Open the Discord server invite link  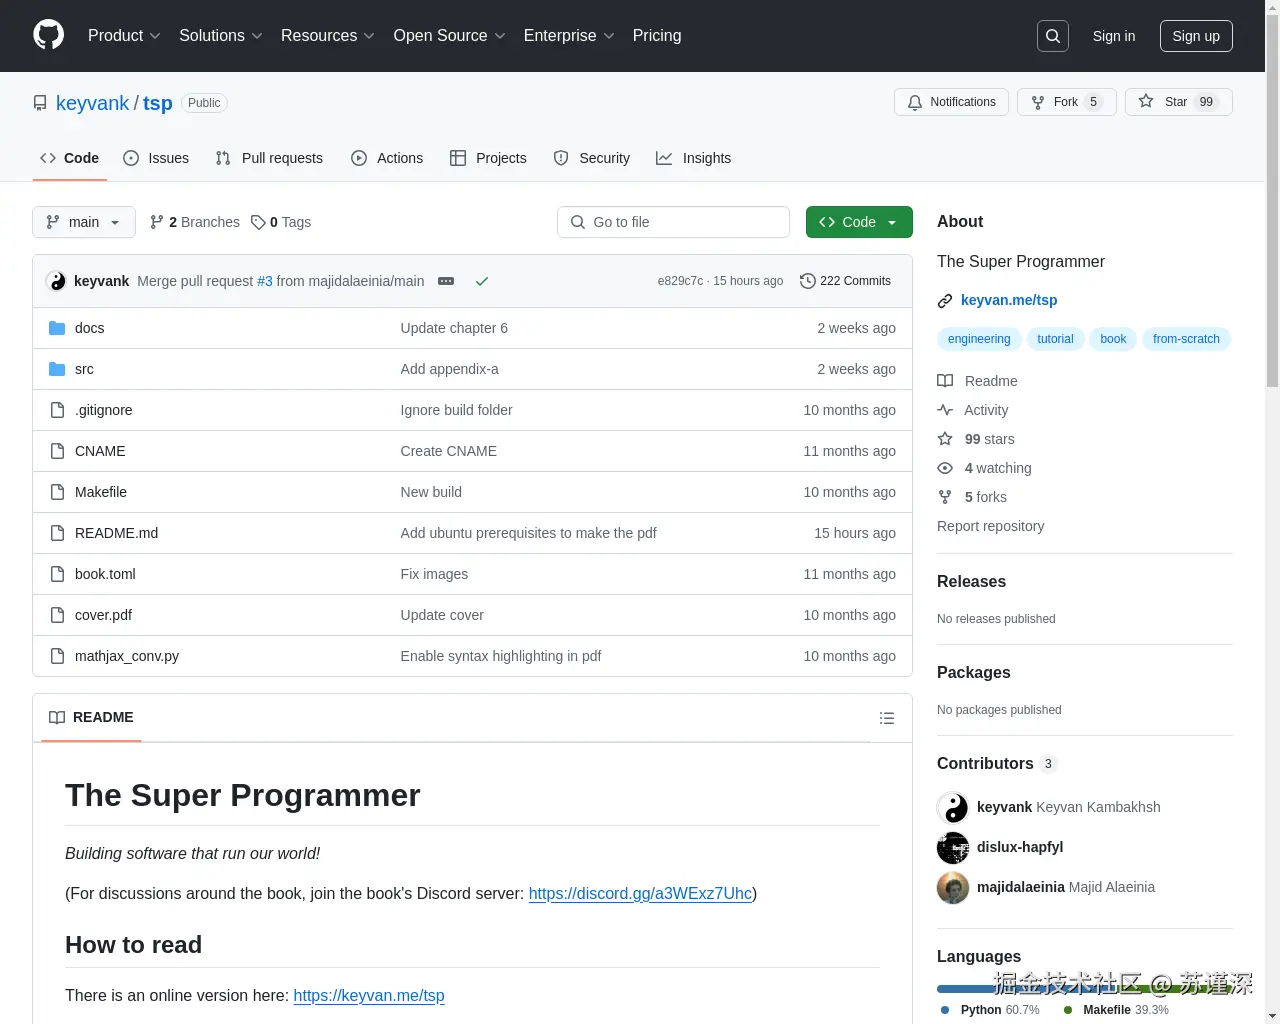[640, 893]
